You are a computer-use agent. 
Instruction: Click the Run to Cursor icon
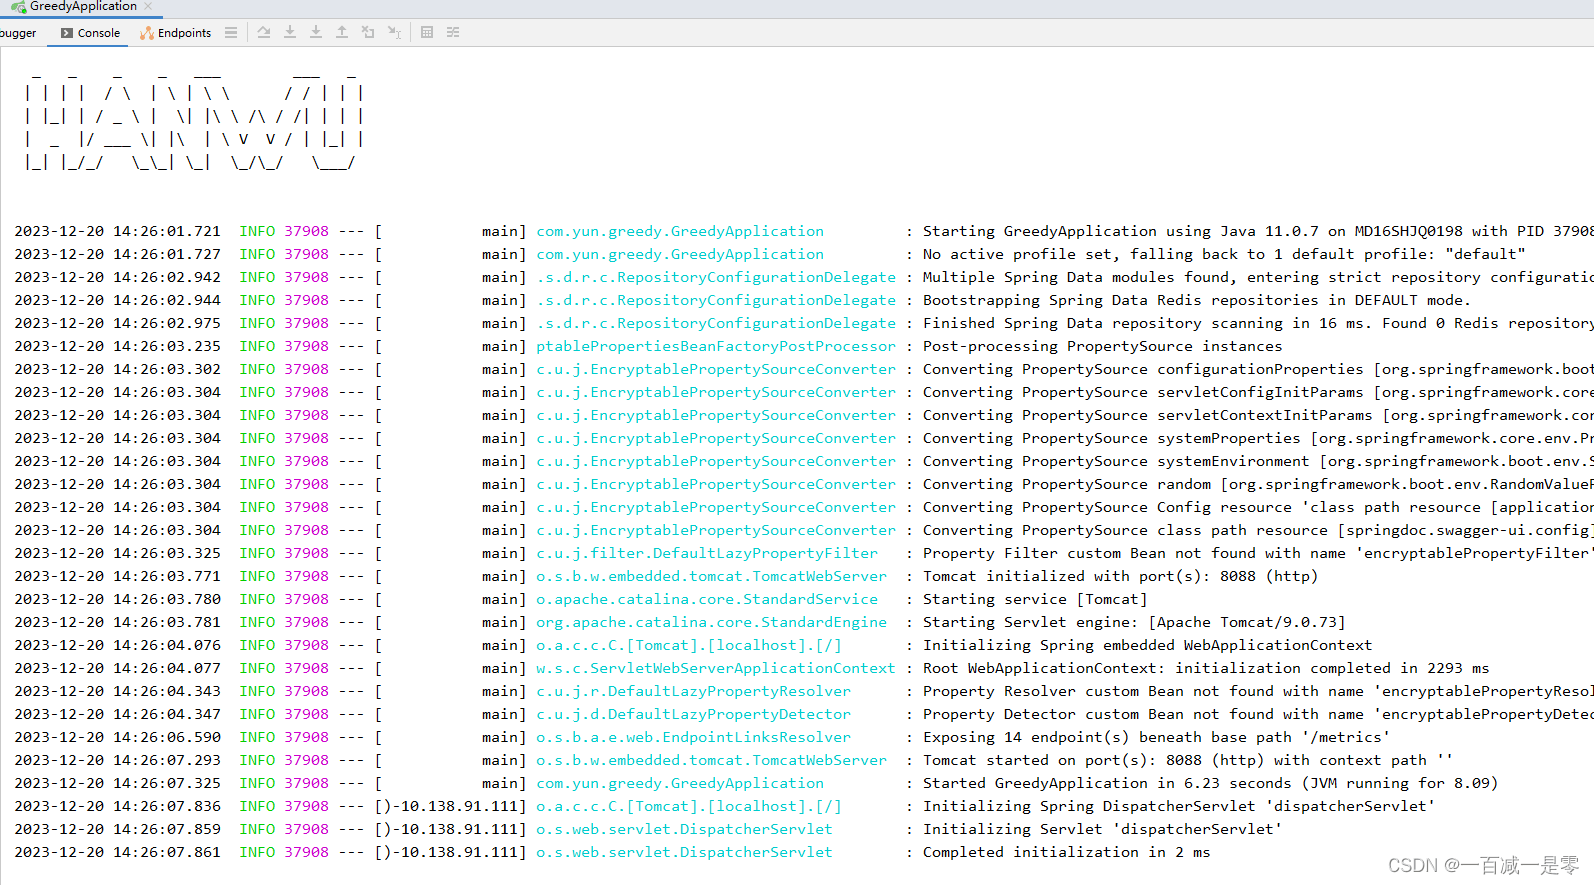[394, 33]
